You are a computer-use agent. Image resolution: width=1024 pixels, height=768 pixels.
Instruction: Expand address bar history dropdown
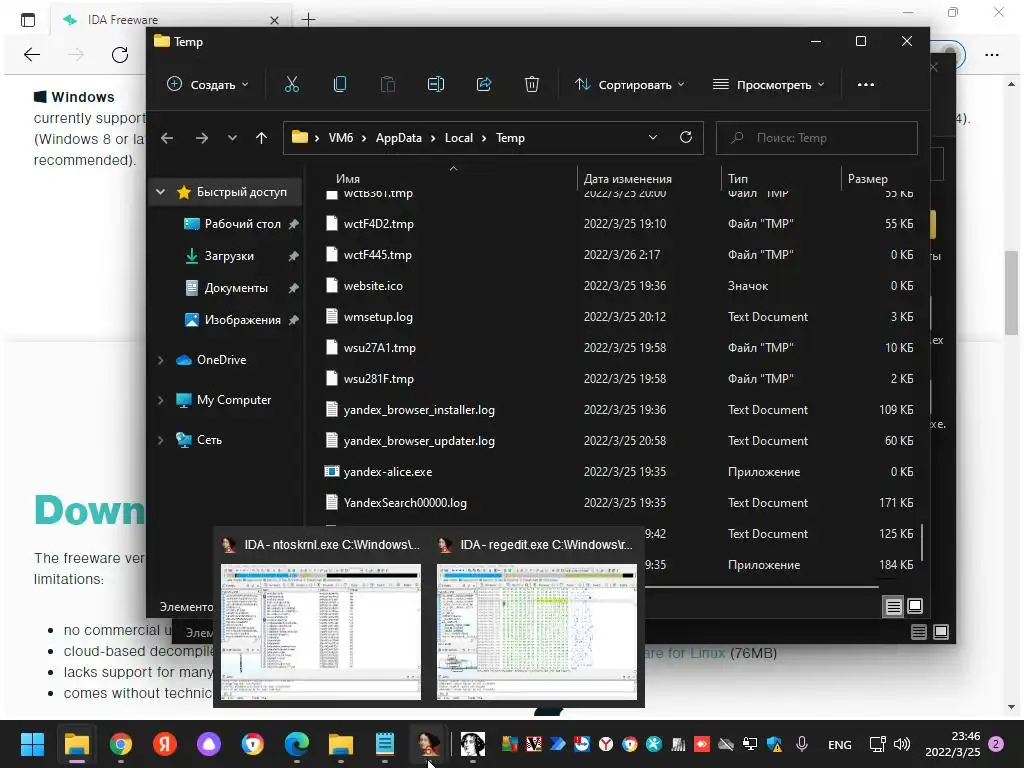(652, 137)
